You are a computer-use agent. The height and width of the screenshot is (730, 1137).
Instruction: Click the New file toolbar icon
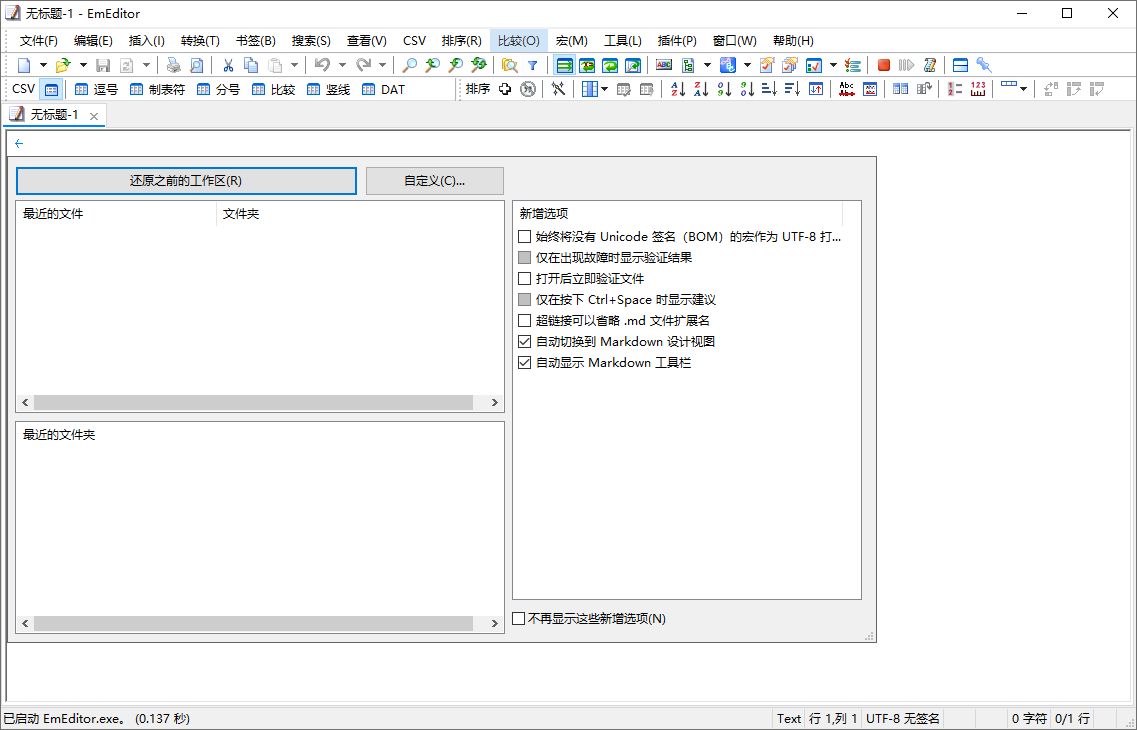(x=24, y=65)
